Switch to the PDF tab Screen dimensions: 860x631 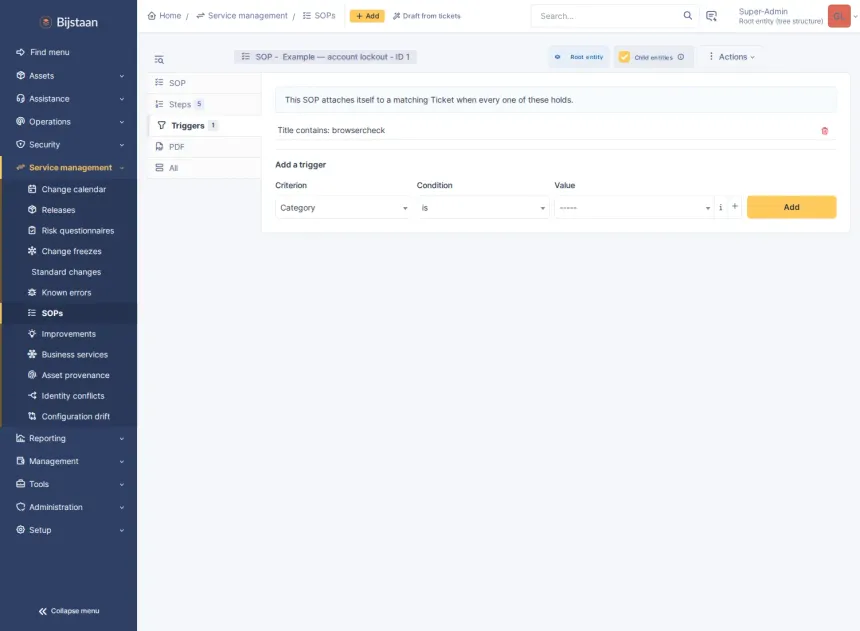pos(204,147)
